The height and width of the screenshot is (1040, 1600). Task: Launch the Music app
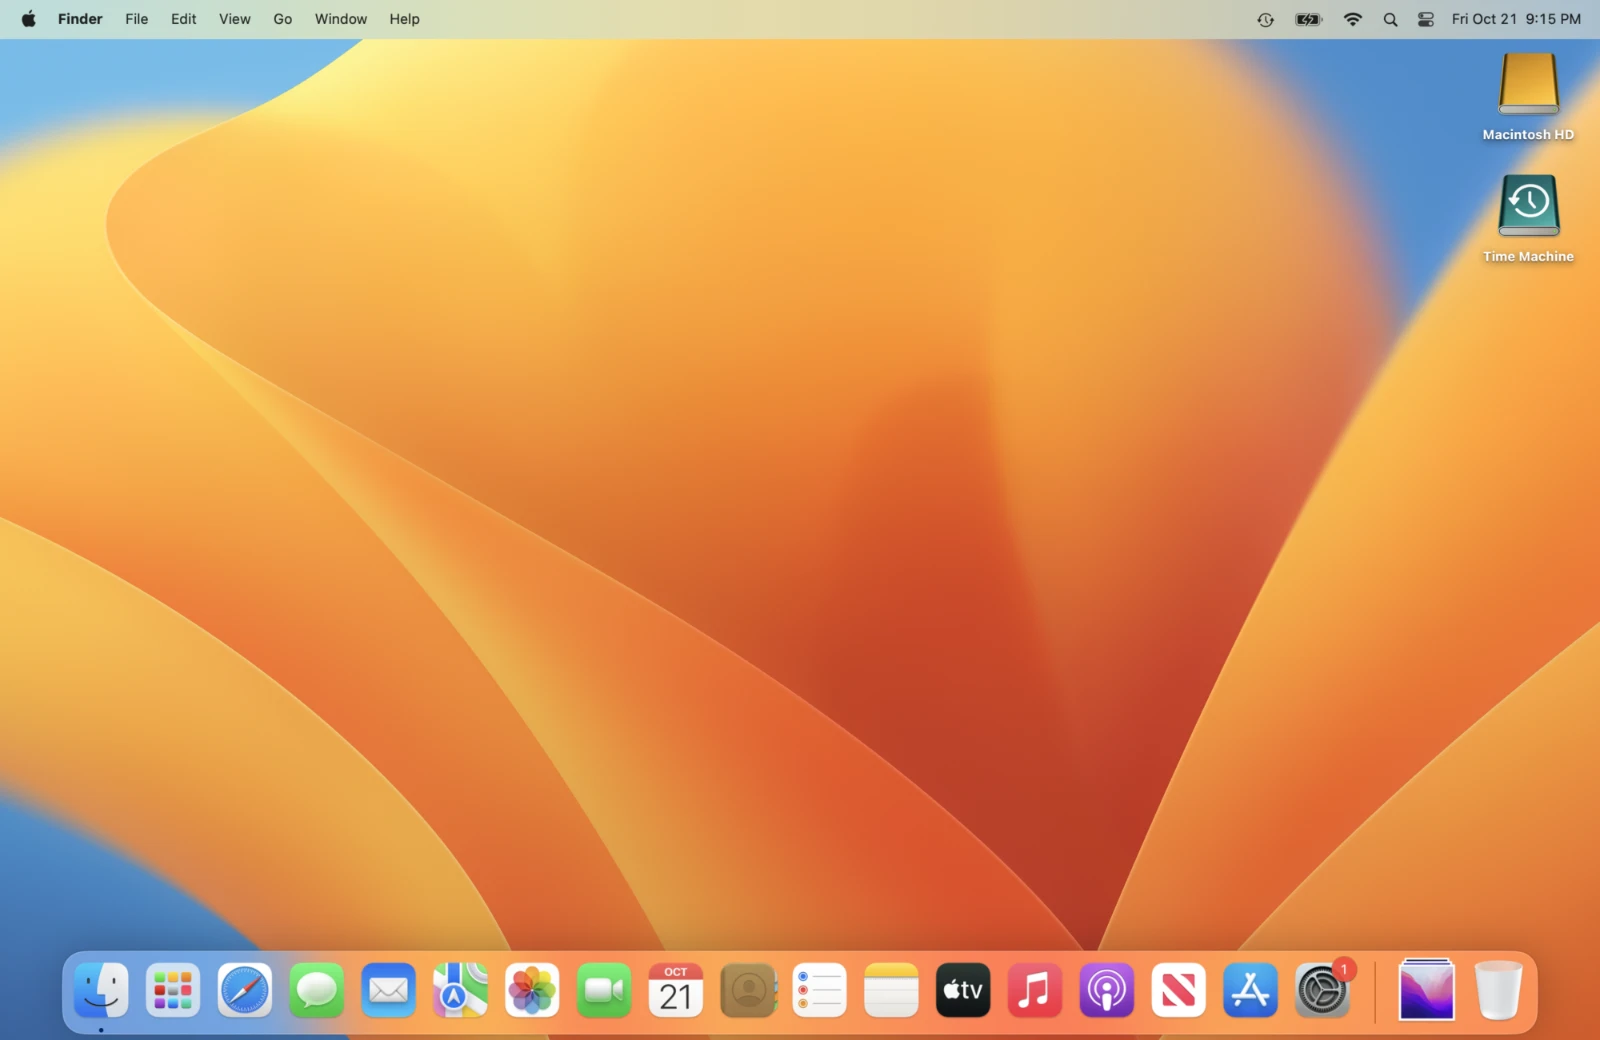tap(1033, 990)
